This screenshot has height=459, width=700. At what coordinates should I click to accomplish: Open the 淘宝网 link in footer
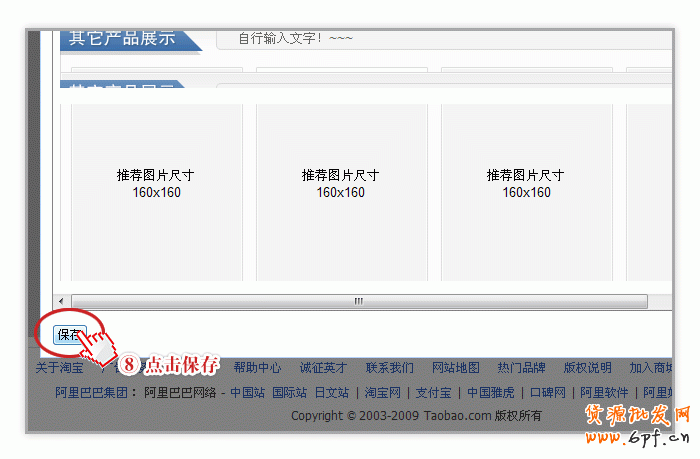tap(382, 393)
